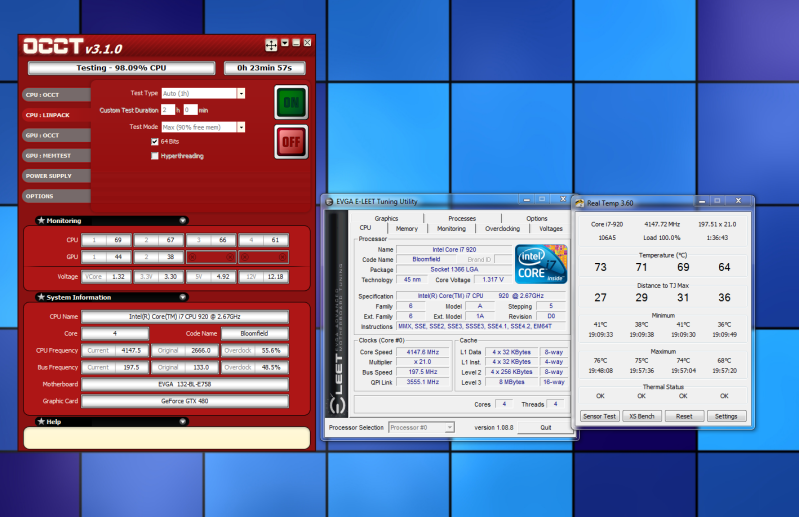The height and width of the screenshot is (517, 799).
Task: Click the 73 core temperature in Real Temp
Action: pyautogui.click(x=600, y=267)
